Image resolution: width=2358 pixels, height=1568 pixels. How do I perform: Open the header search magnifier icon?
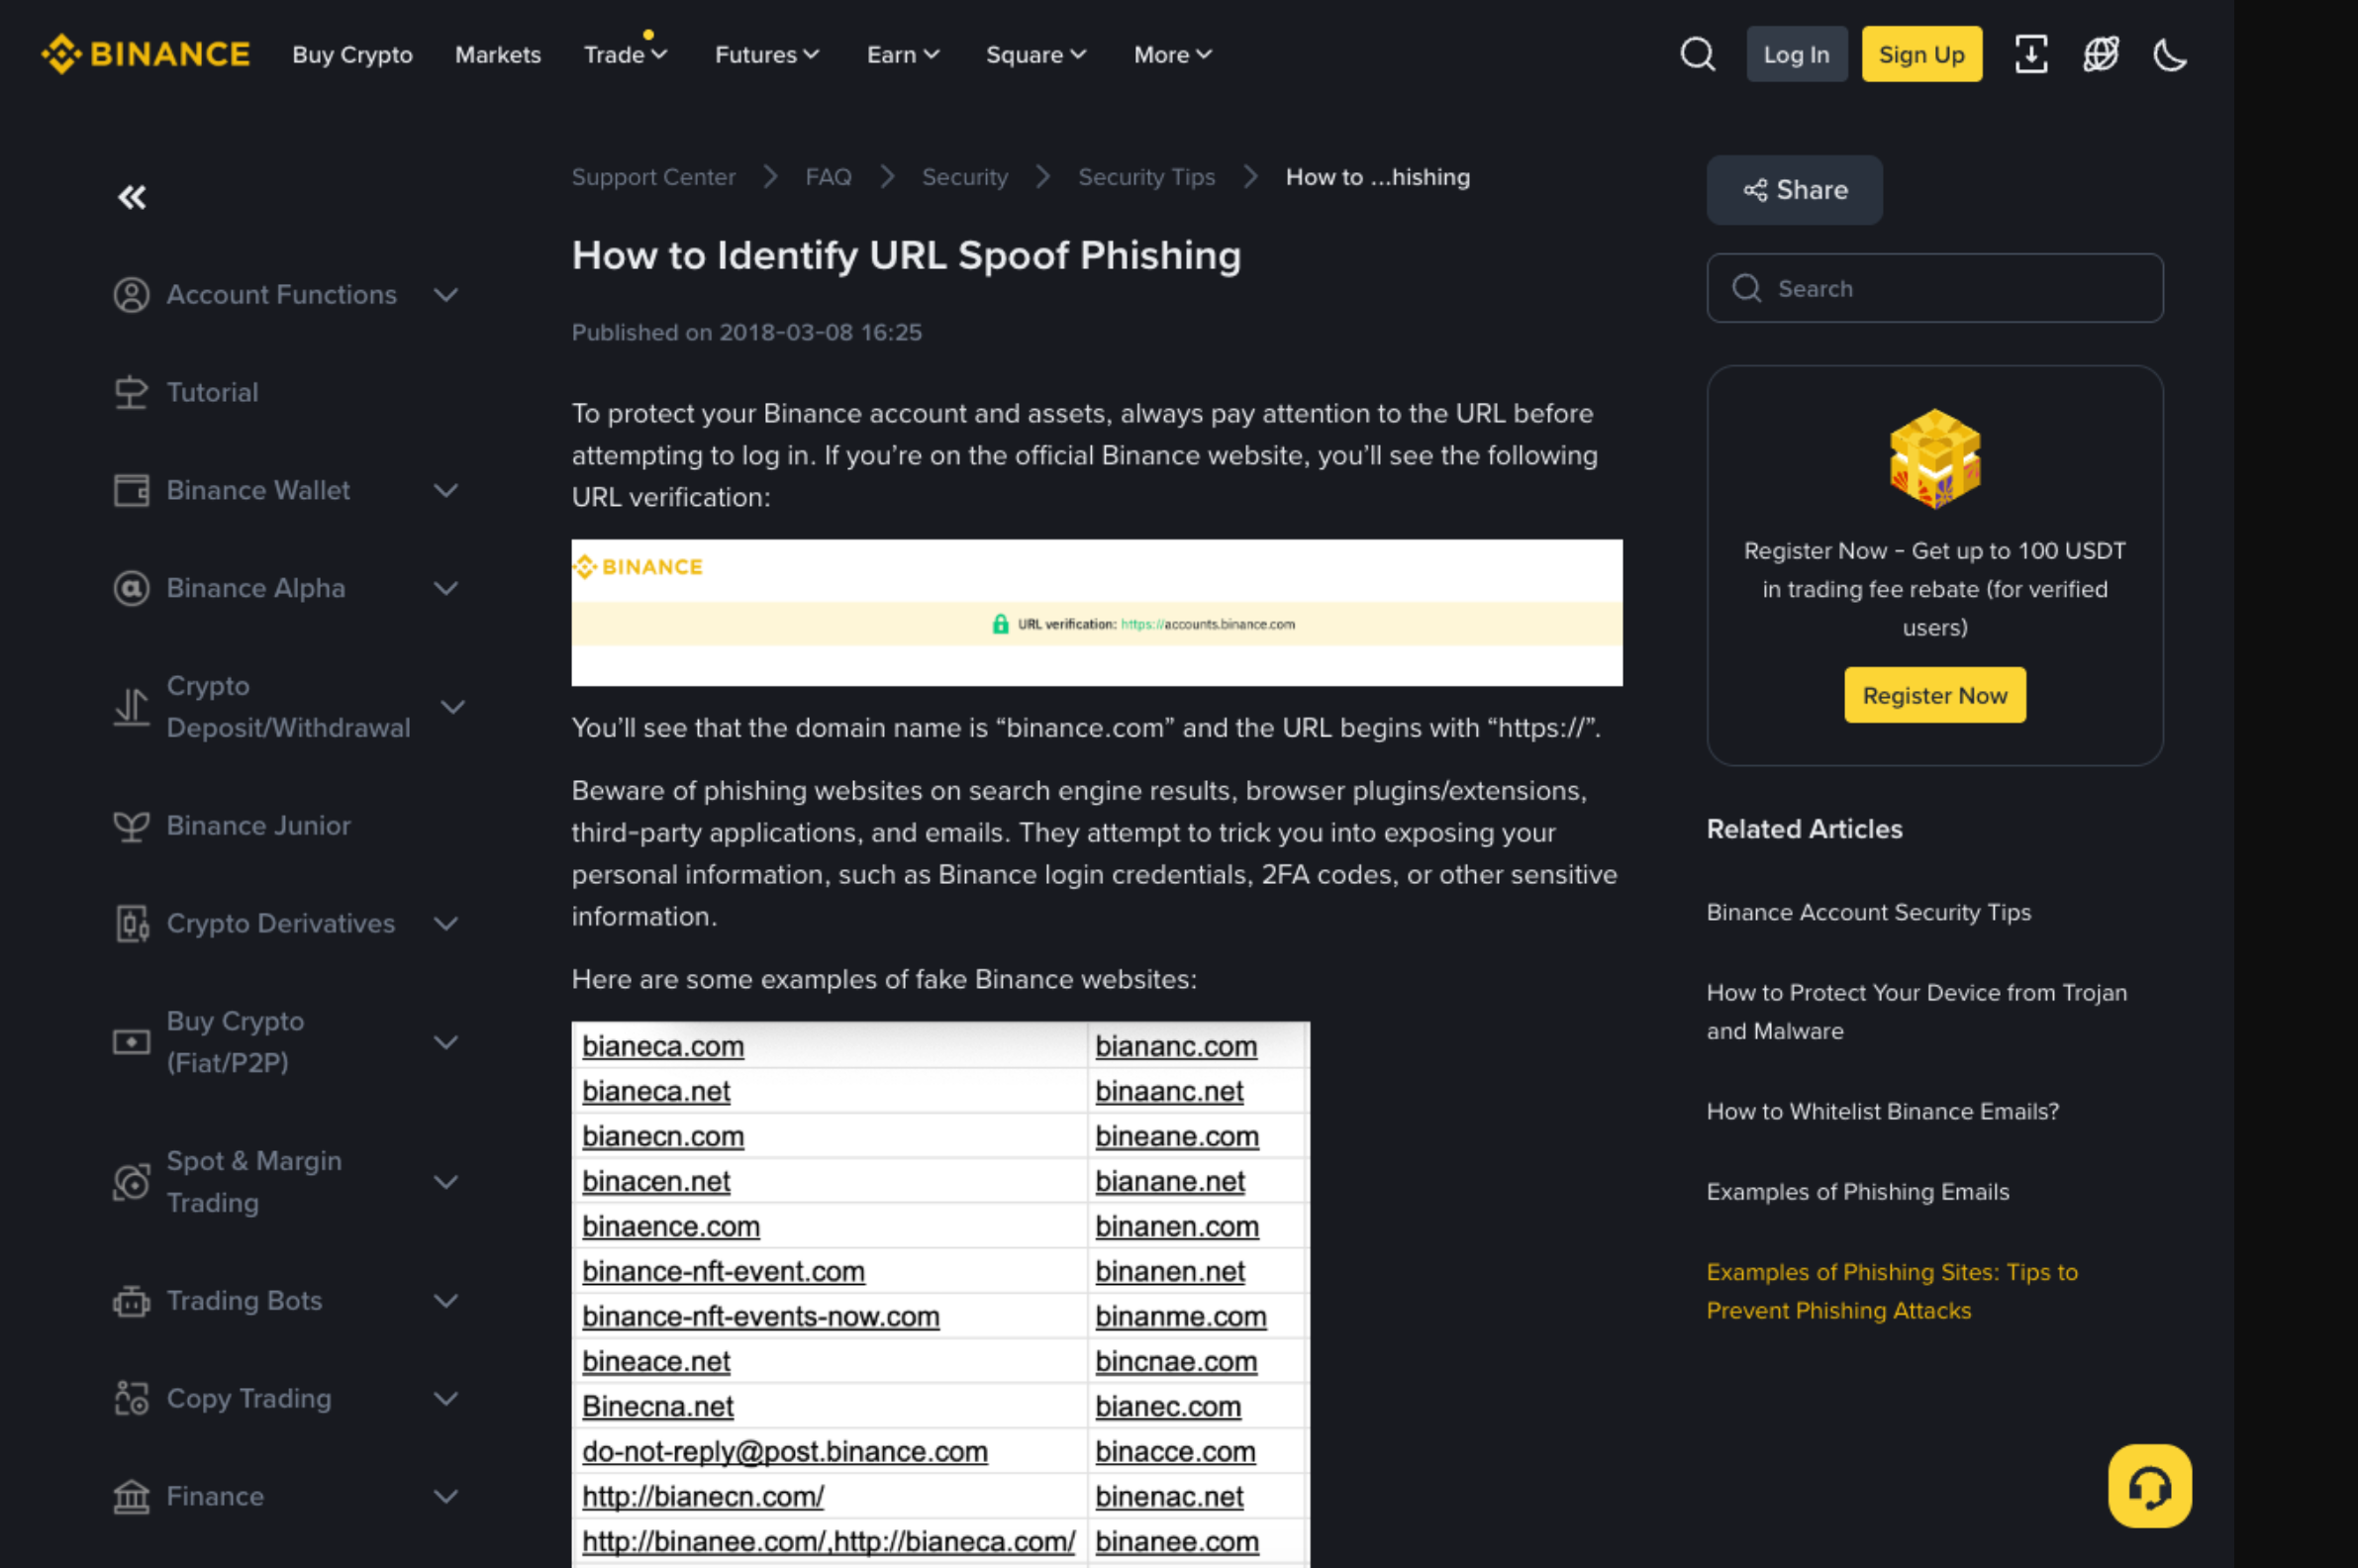click(x=1697, y=54)
